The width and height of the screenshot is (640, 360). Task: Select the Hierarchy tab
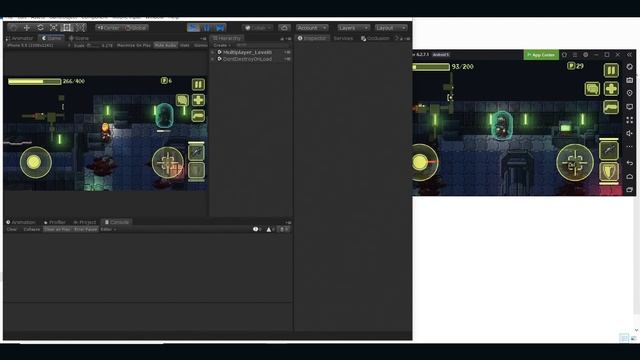227,38
